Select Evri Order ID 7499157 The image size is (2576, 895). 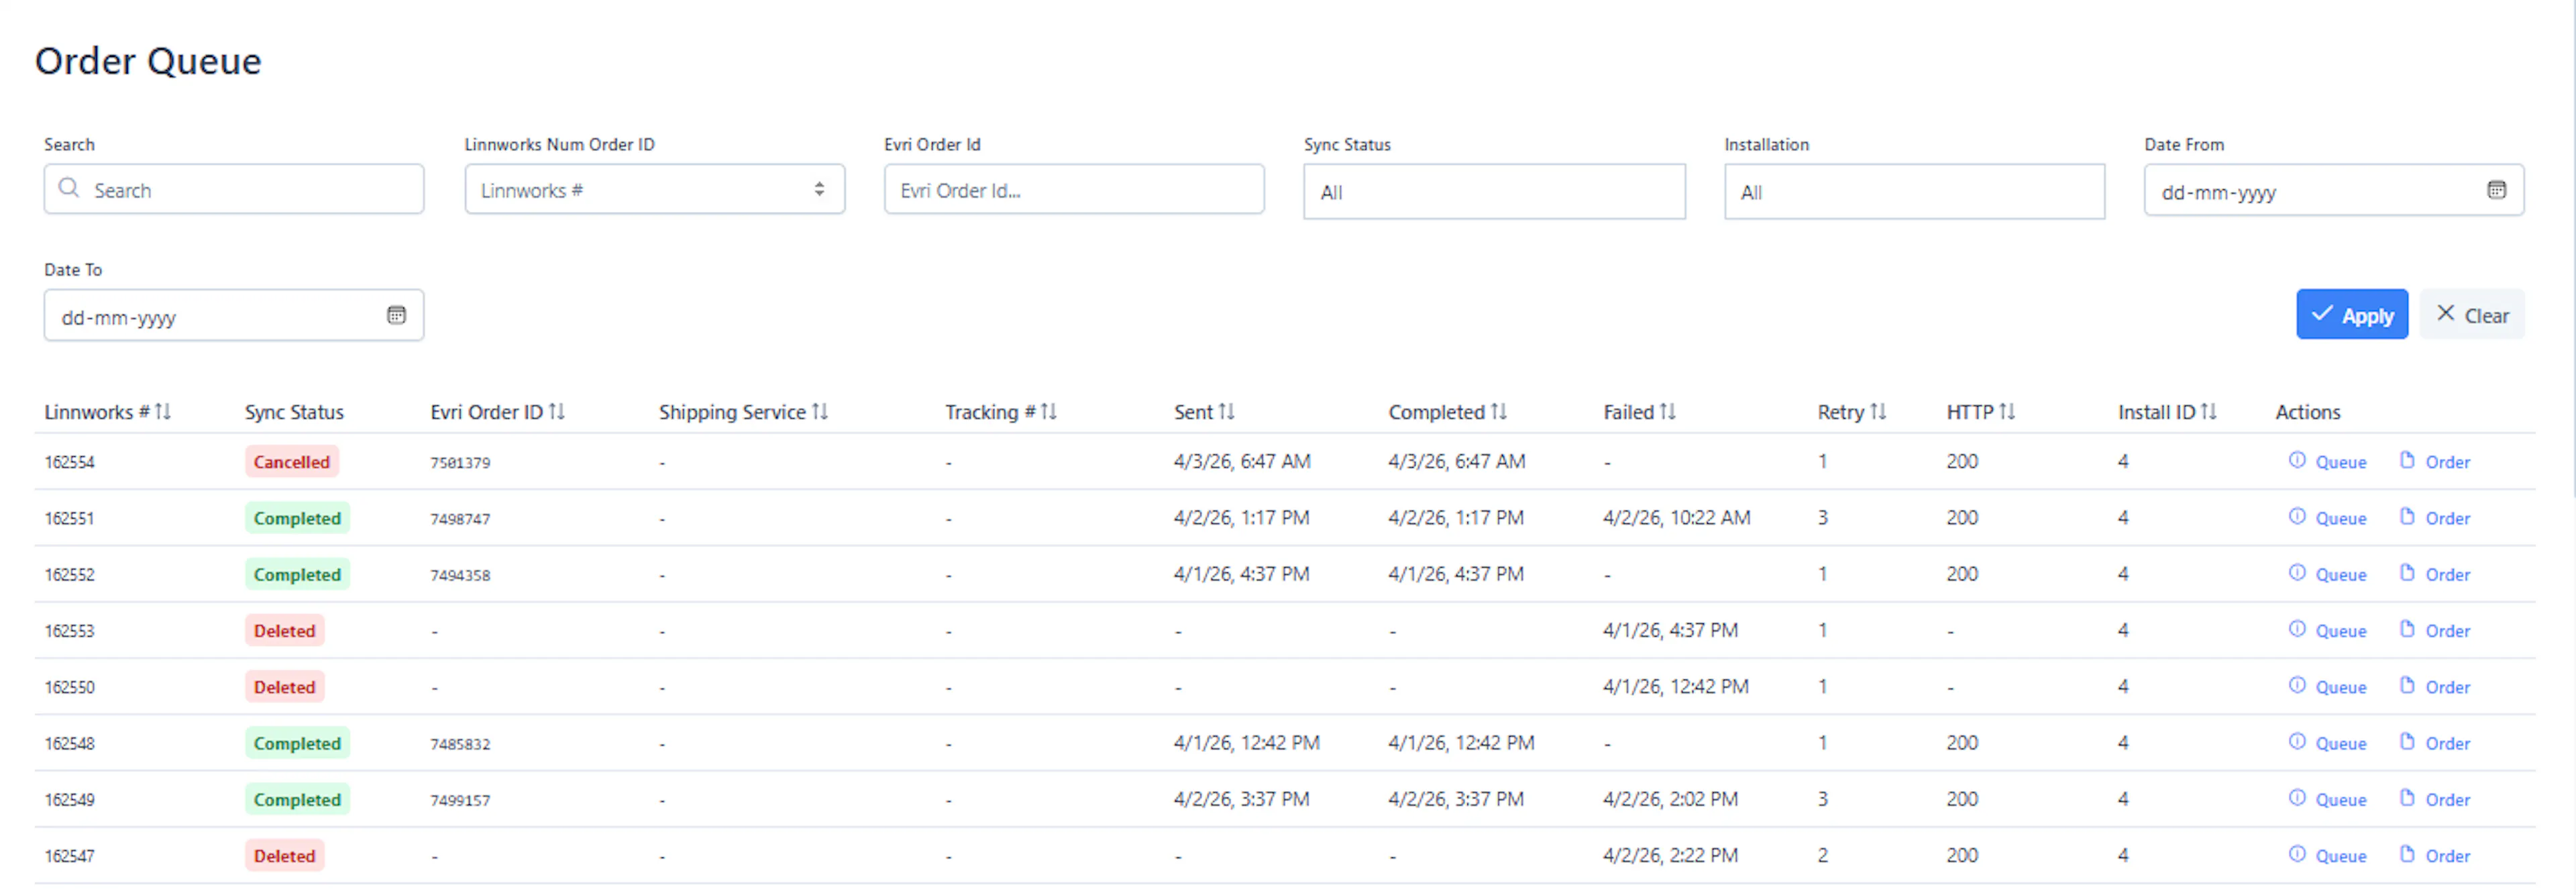pyautogui.click(x=460, y=800)
